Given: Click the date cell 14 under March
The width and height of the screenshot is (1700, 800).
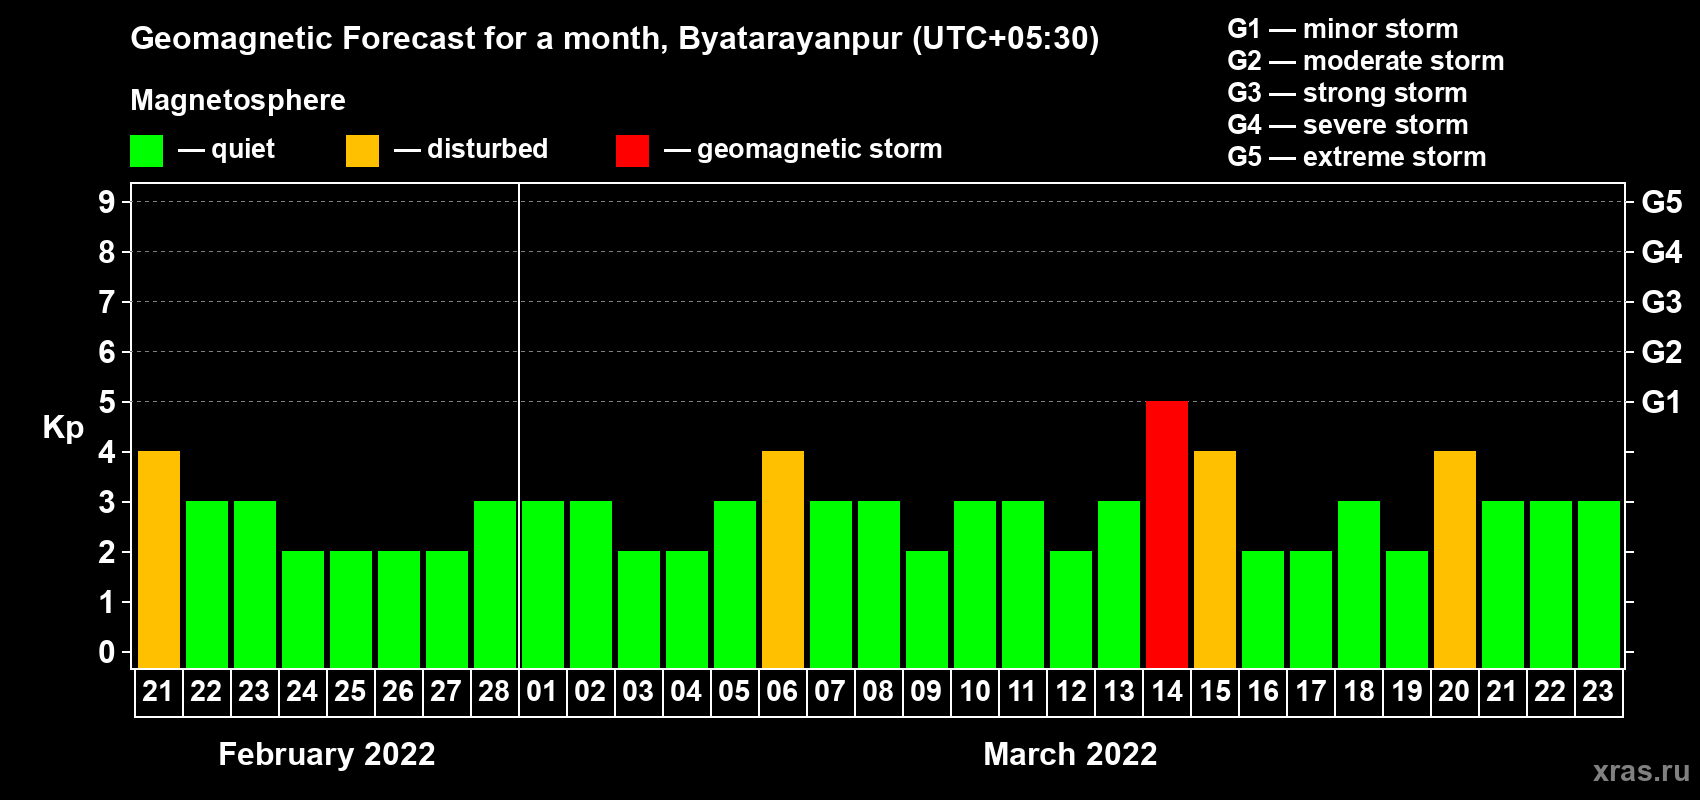Looking at the screenshot, I should tap(1167, 692).
